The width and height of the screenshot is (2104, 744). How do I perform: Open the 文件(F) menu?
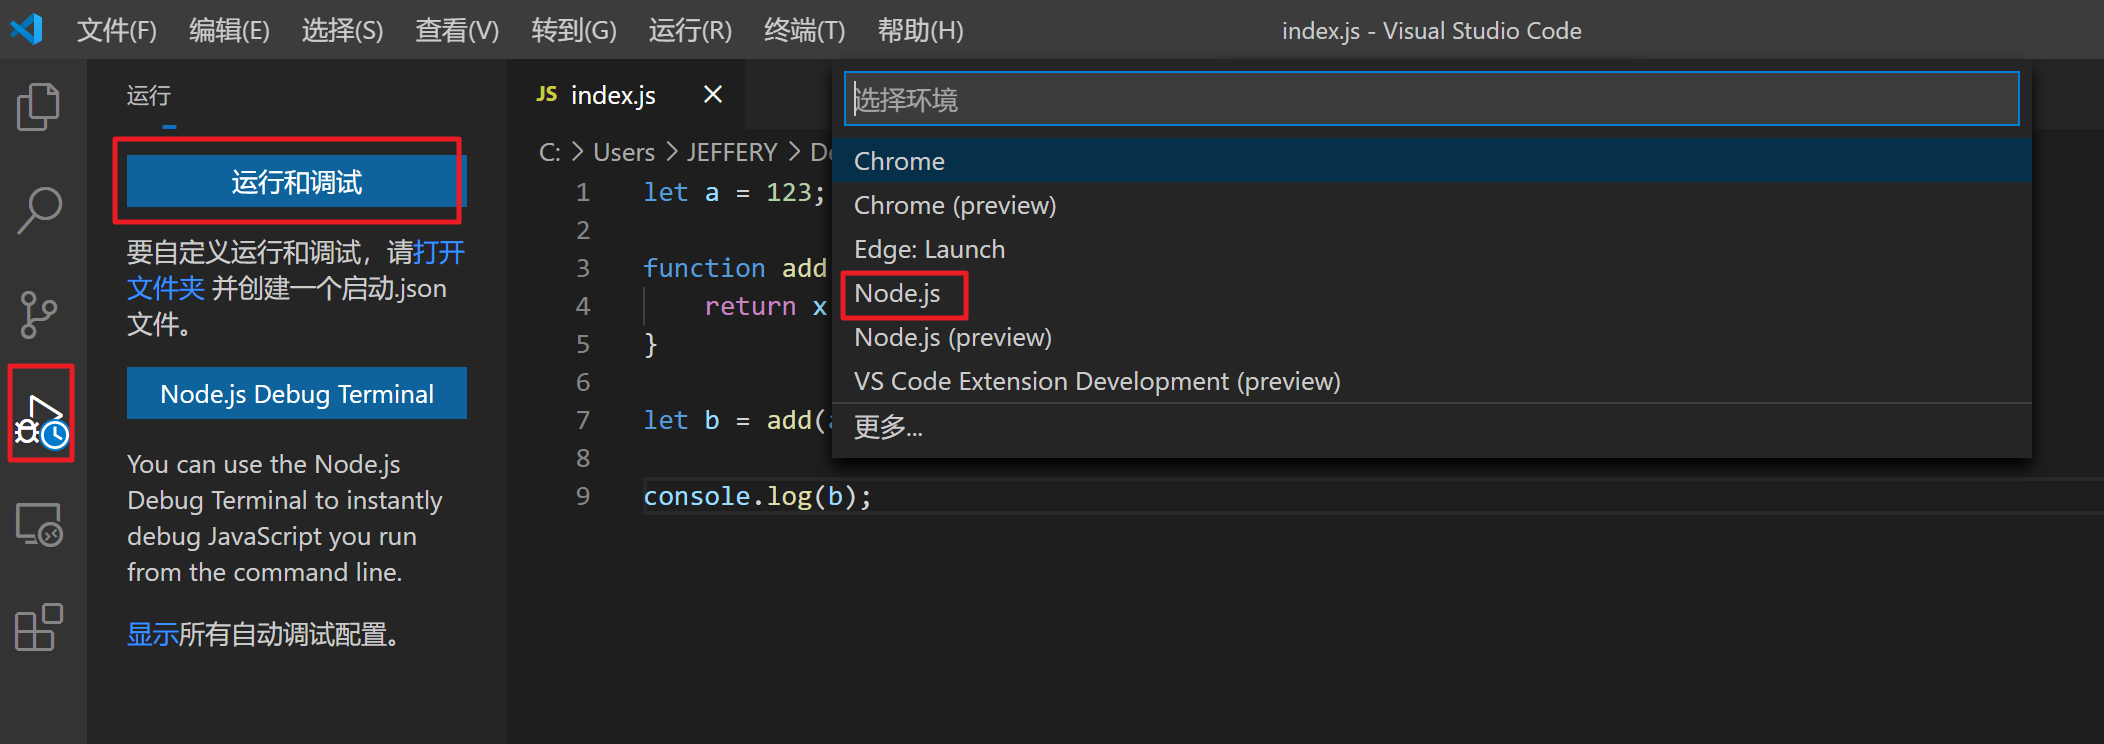pyautogui.click(x=117, y=30)
